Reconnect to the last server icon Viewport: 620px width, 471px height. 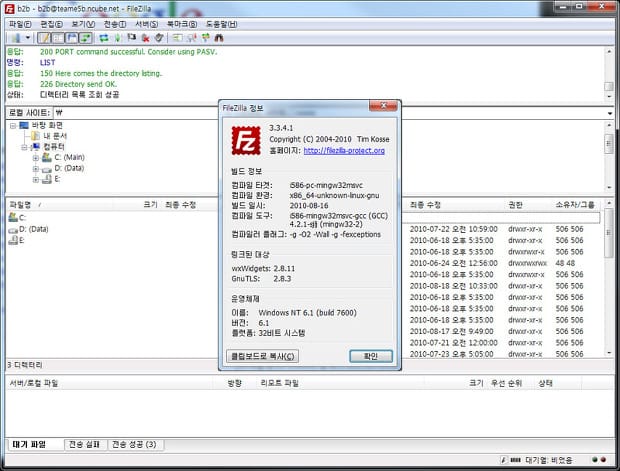pos(159,38)
